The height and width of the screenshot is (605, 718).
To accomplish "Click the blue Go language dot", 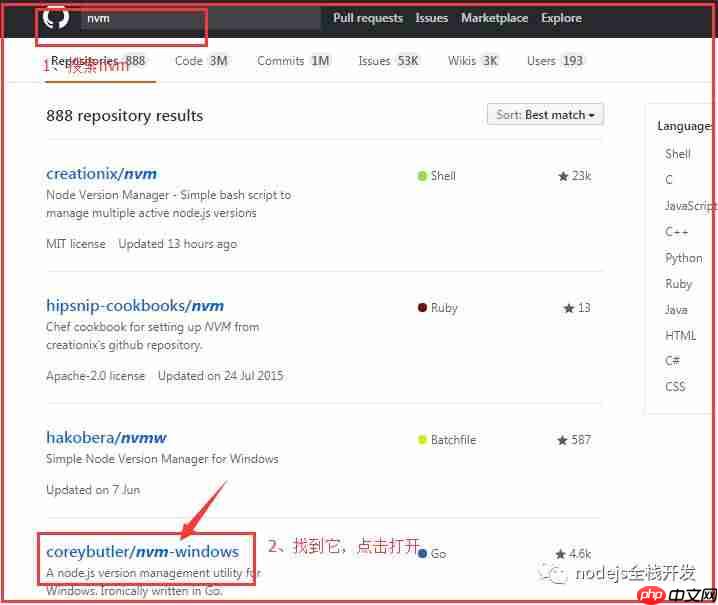I will coord(422,554).
